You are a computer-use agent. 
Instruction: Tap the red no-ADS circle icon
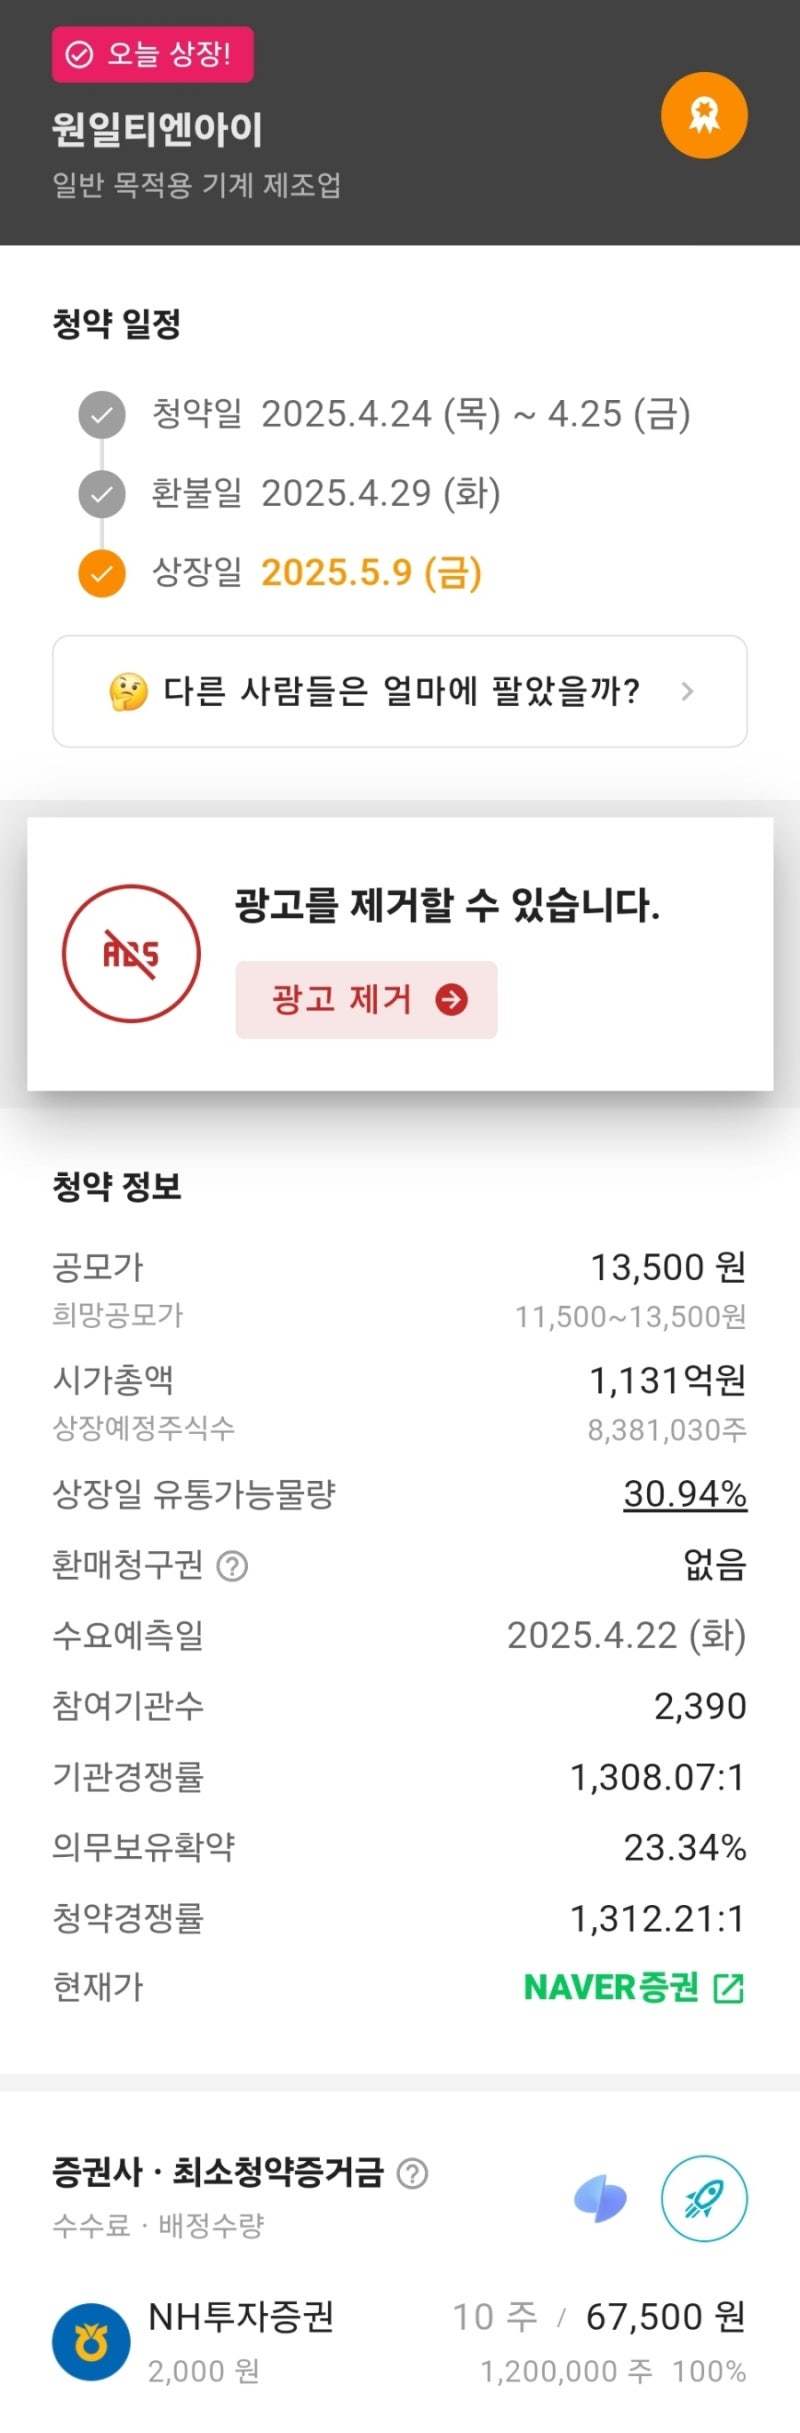pos(131,953)
